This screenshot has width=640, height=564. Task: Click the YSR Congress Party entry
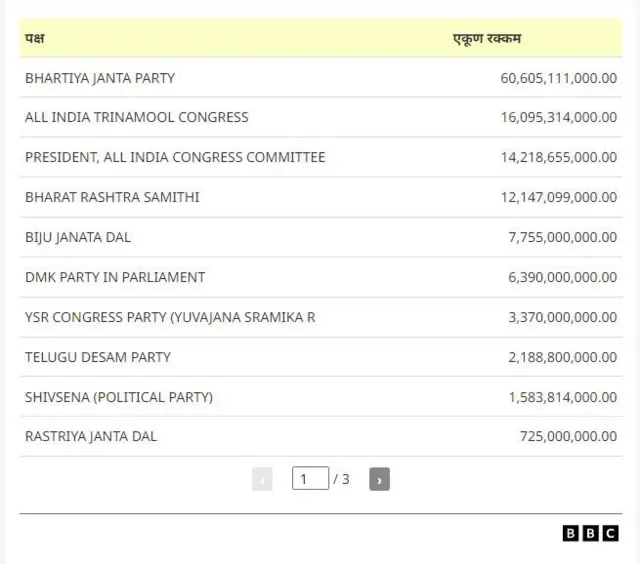tap(170, 317)
